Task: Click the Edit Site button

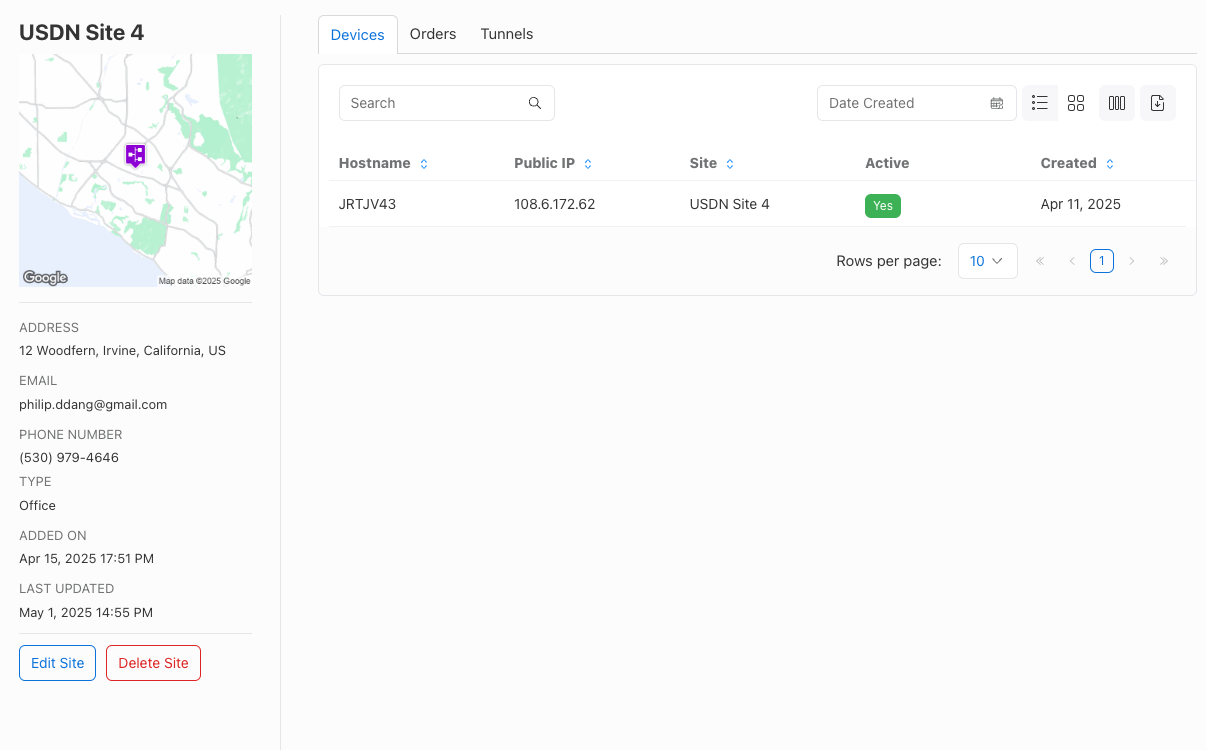Action: [57, 663]
